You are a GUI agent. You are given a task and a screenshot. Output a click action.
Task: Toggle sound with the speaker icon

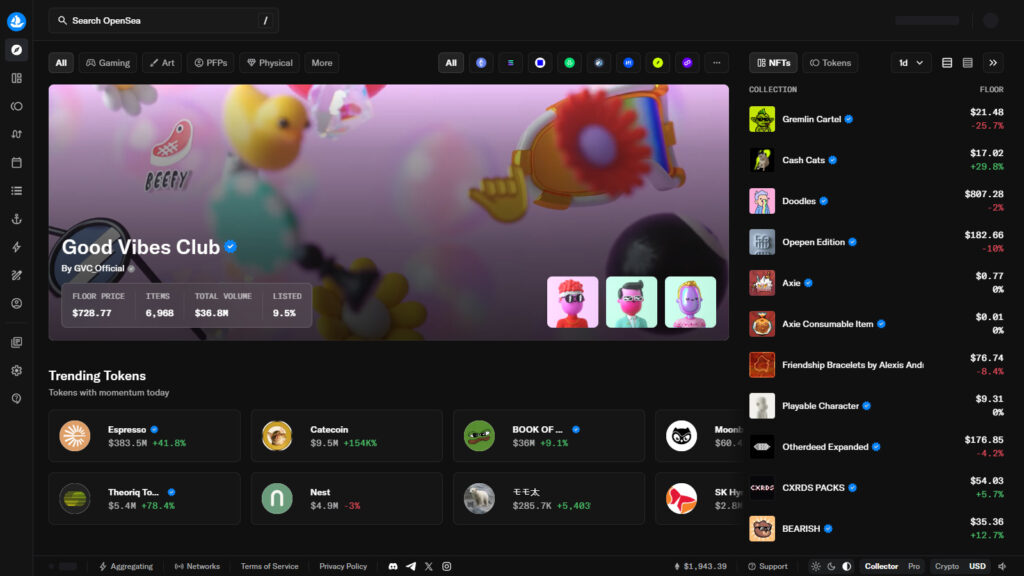(1002, 566)
